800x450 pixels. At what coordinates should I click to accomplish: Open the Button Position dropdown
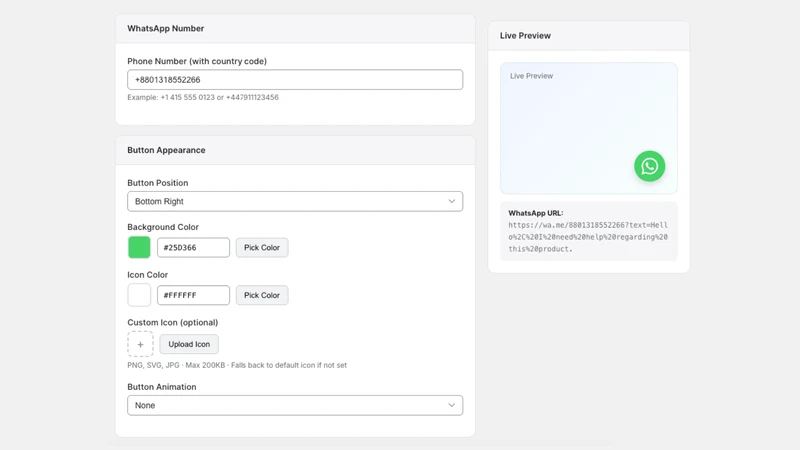pos(295,202)
